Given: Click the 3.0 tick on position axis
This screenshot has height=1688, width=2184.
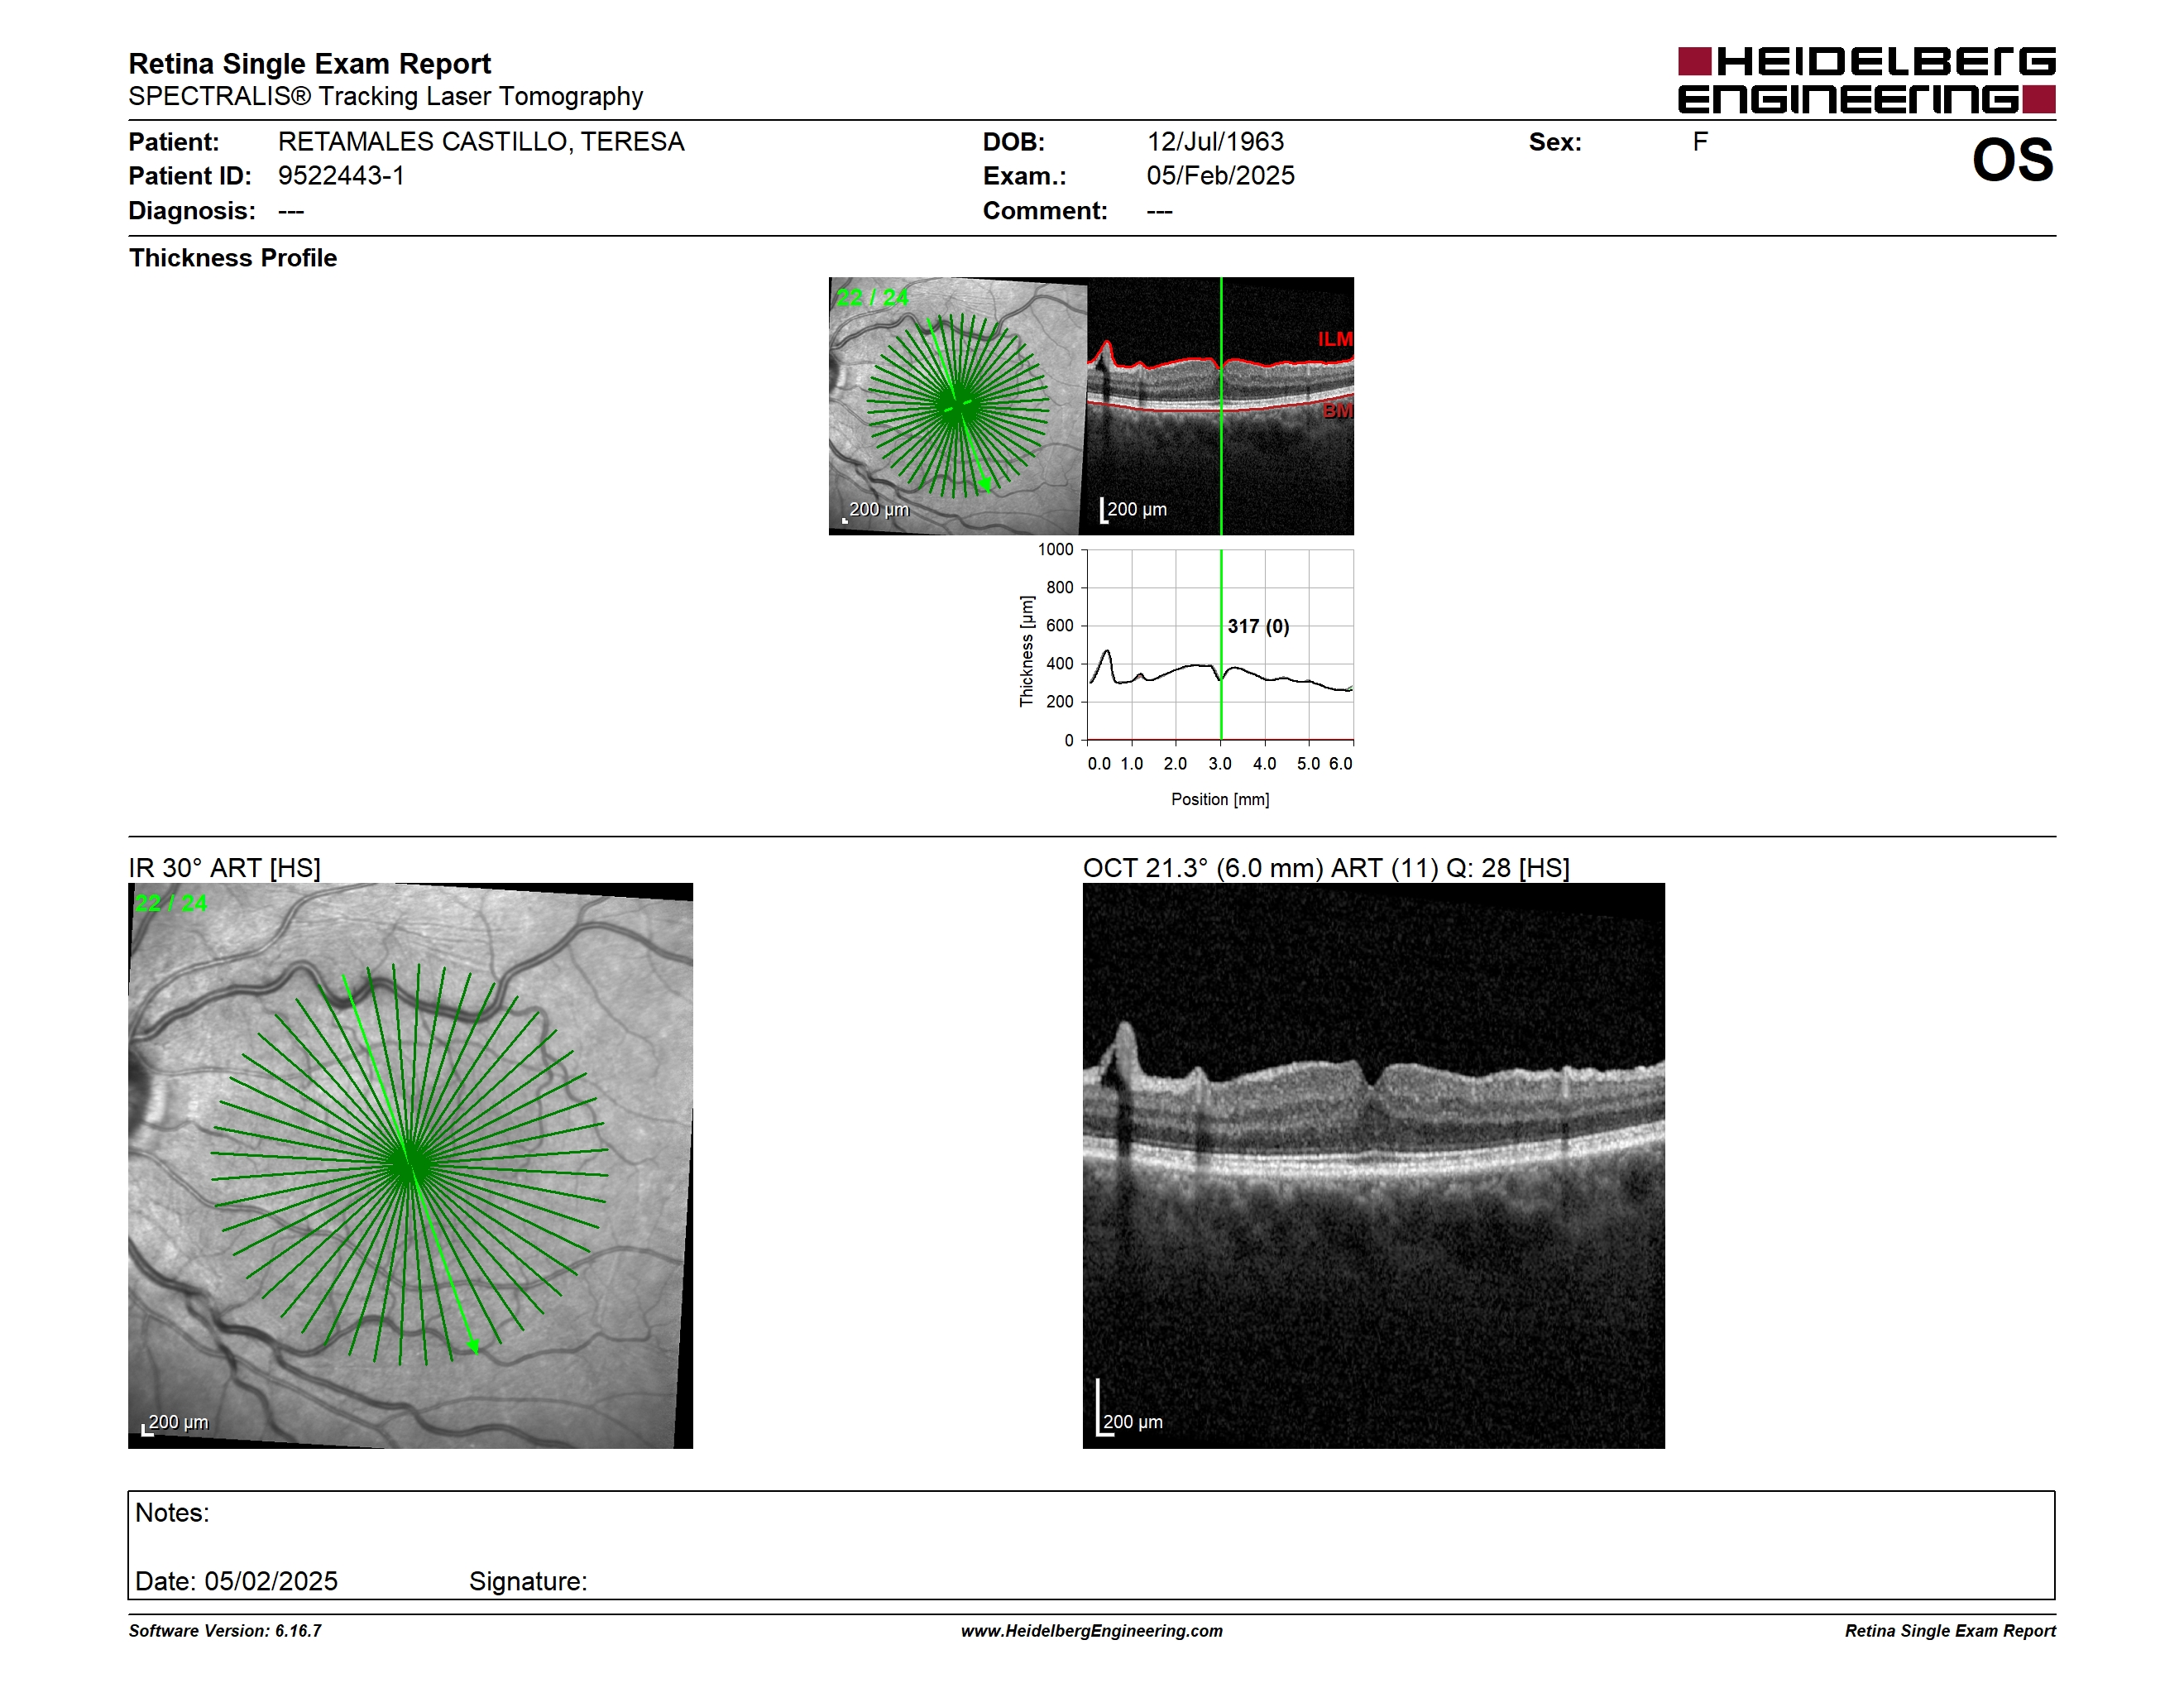Looking at the screenshot, I should pyautogui.click(x=1220, y=764).
